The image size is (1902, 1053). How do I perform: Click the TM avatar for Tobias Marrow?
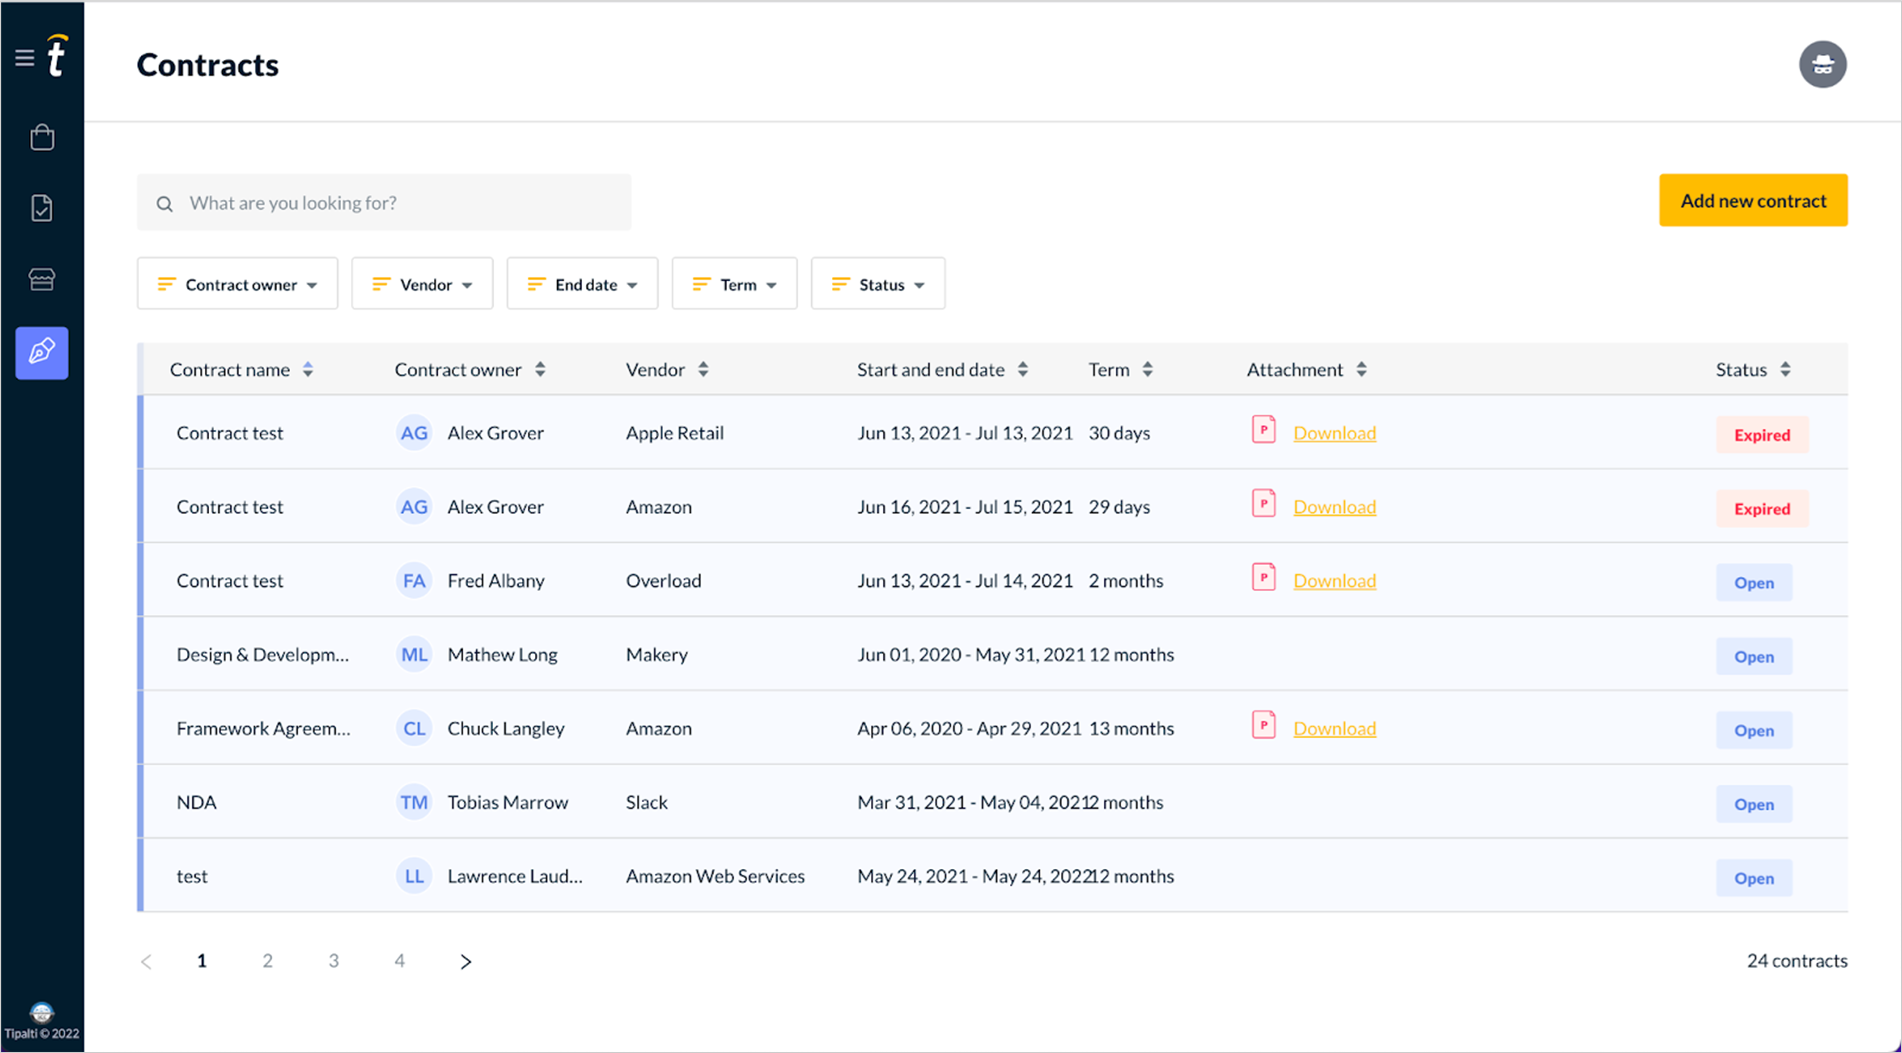pyautogui.click(x=414, y=803)
